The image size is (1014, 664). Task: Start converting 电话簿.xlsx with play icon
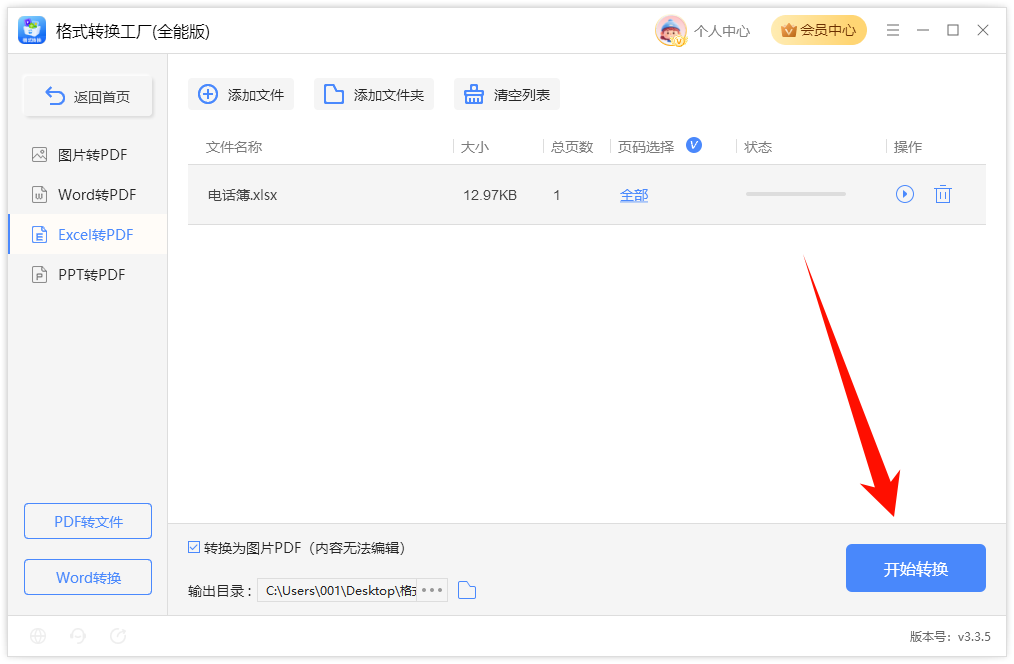(905, 194)
